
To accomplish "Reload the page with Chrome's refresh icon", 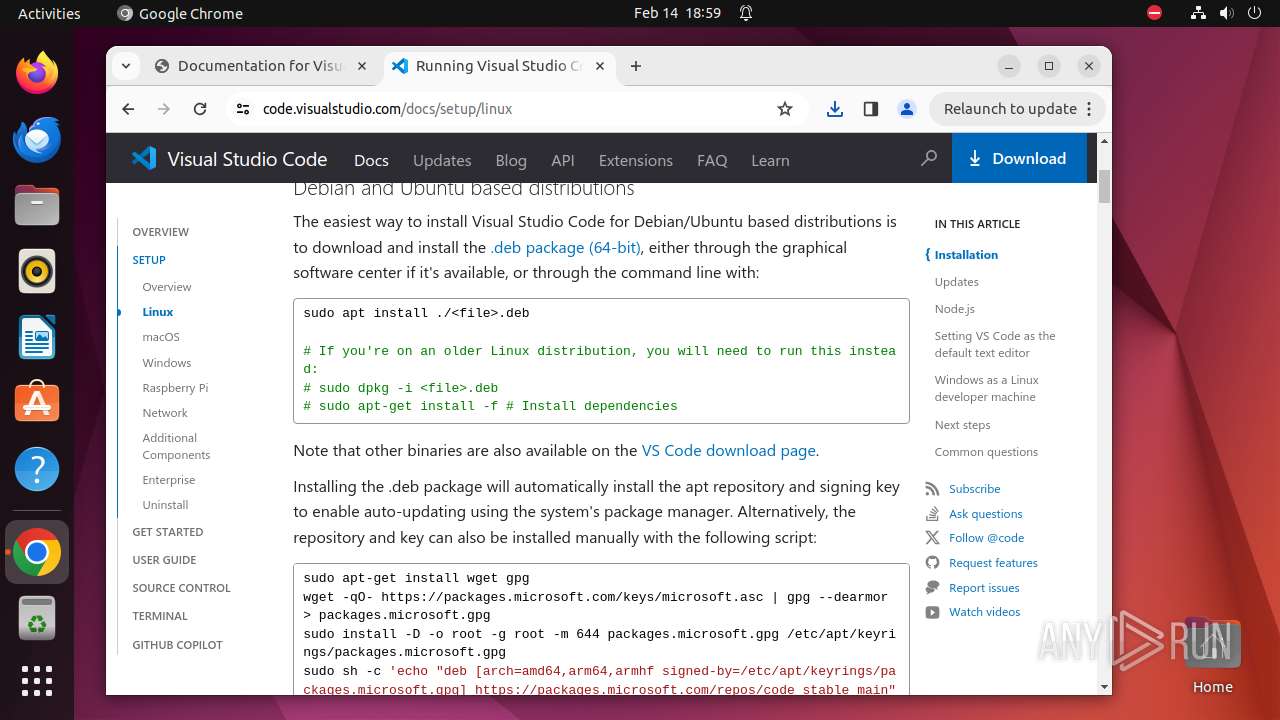I will tap(200, 109).
